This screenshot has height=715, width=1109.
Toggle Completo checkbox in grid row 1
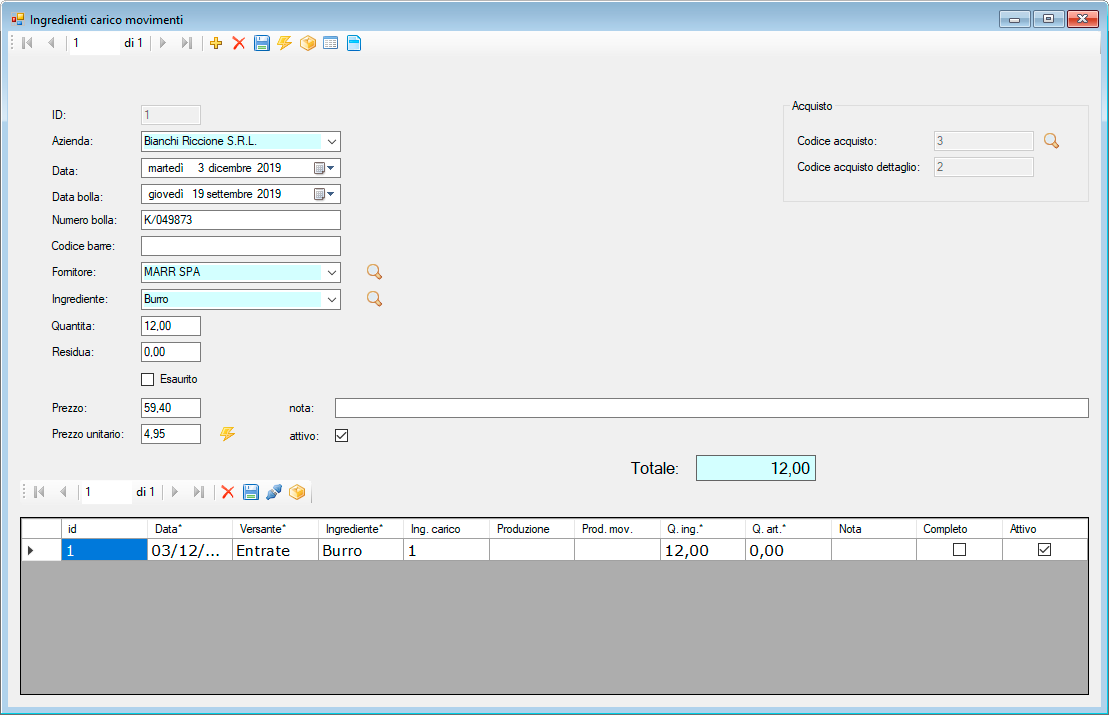pyautogui.click(x=959, y=550)
